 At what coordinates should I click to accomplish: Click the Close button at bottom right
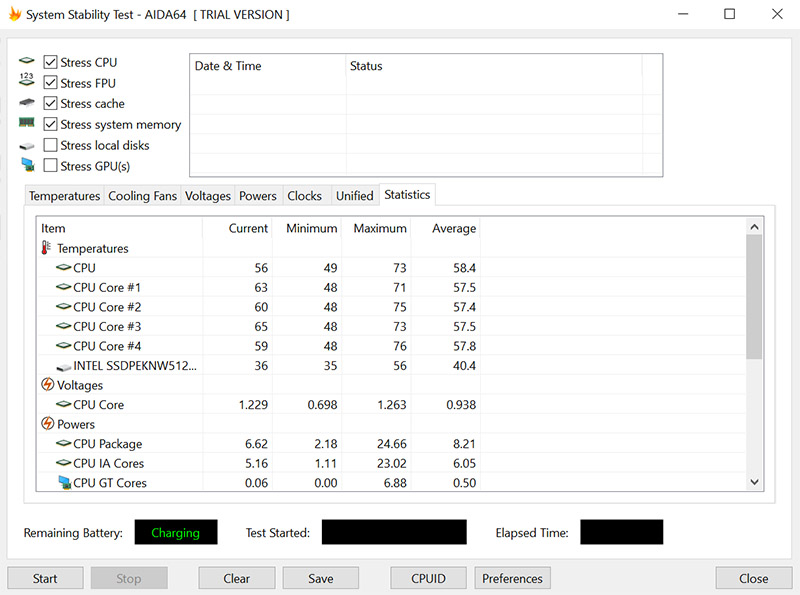[754, 578]
